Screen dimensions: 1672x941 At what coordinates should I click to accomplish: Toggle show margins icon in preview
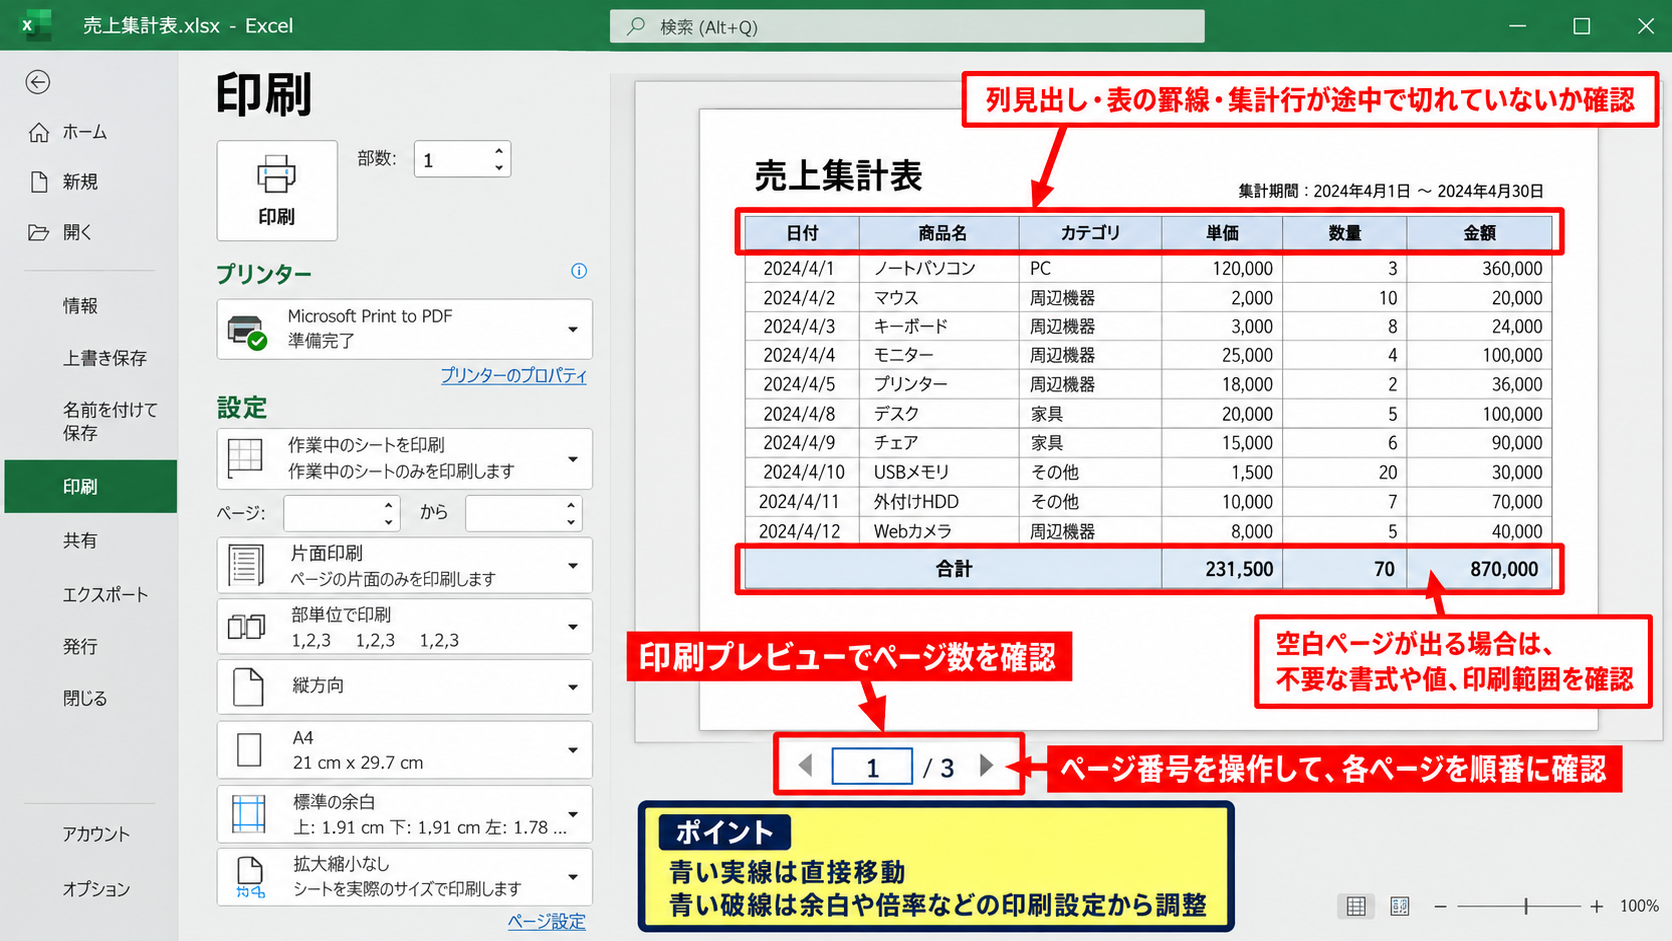pos(1356,906)
